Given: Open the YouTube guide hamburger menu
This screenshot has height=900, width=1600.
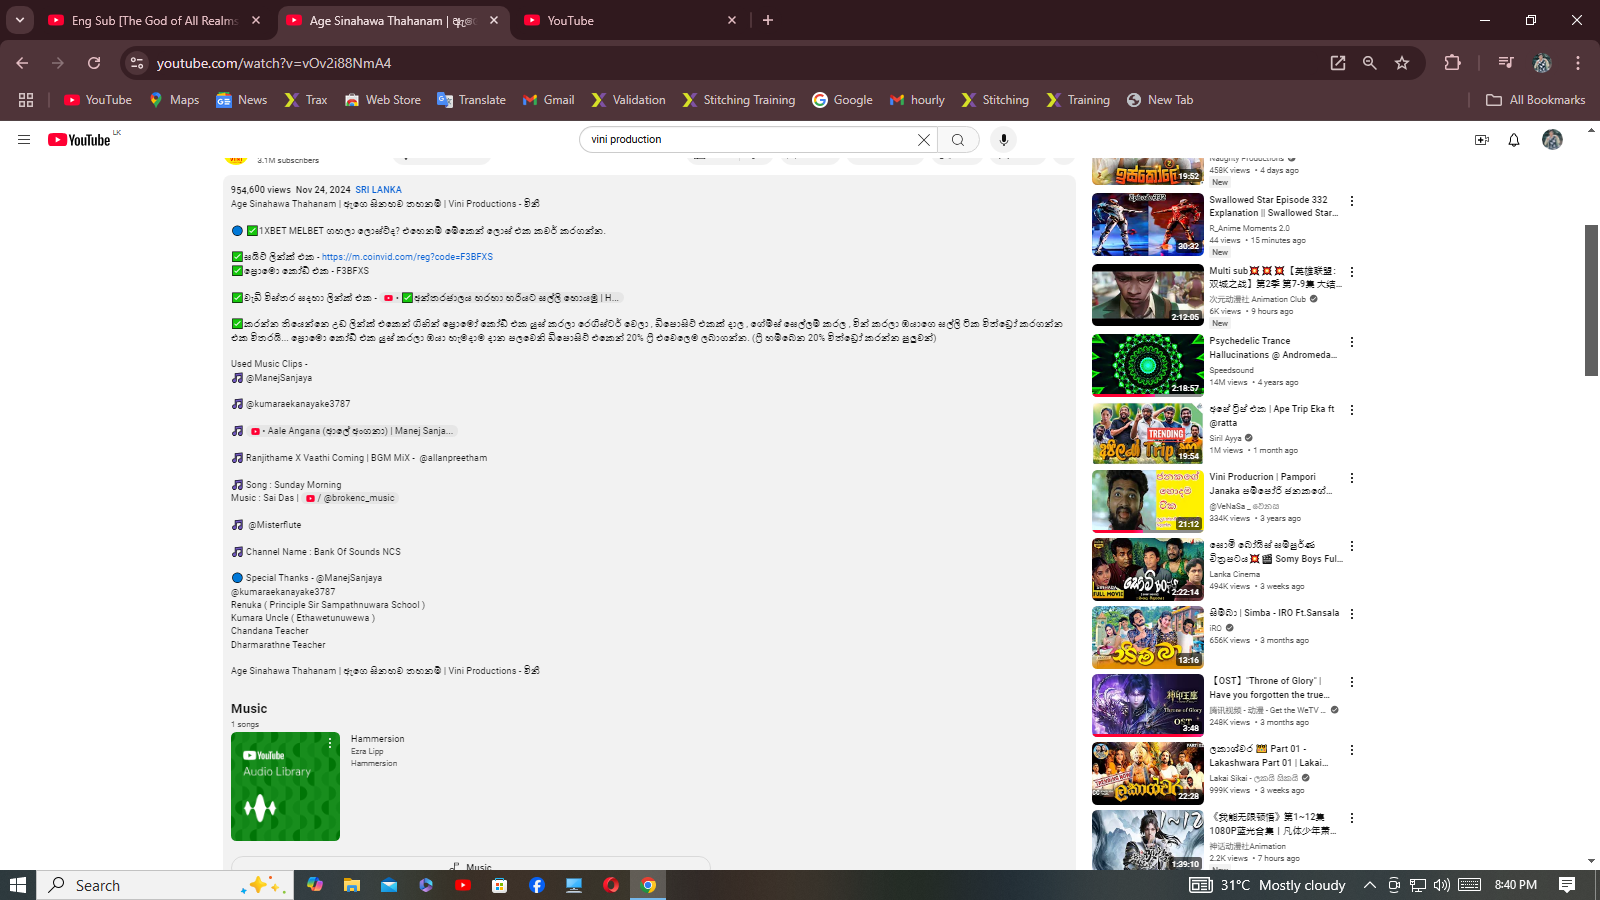Looking at the screenshot, I should (x=24, y=140).
